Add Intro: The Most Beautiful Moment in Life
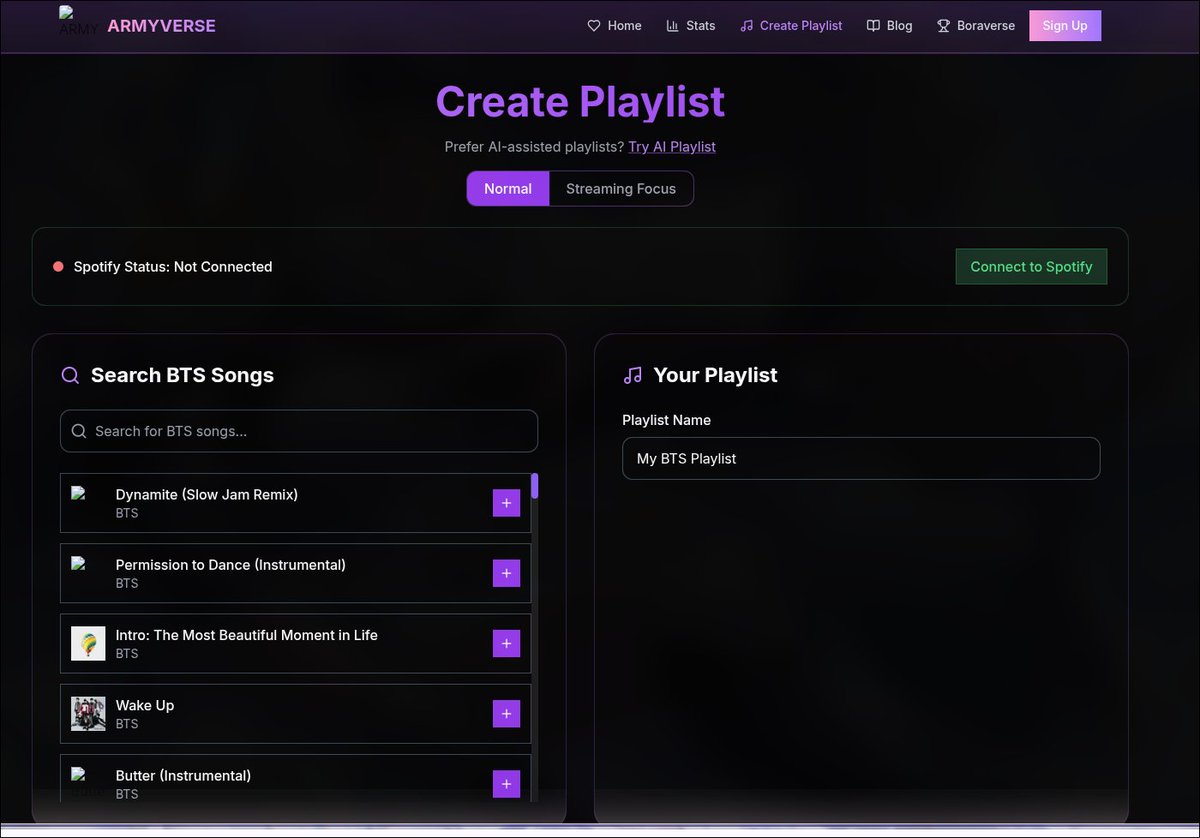Viewport: 1200px width, 838px height. 506,643
